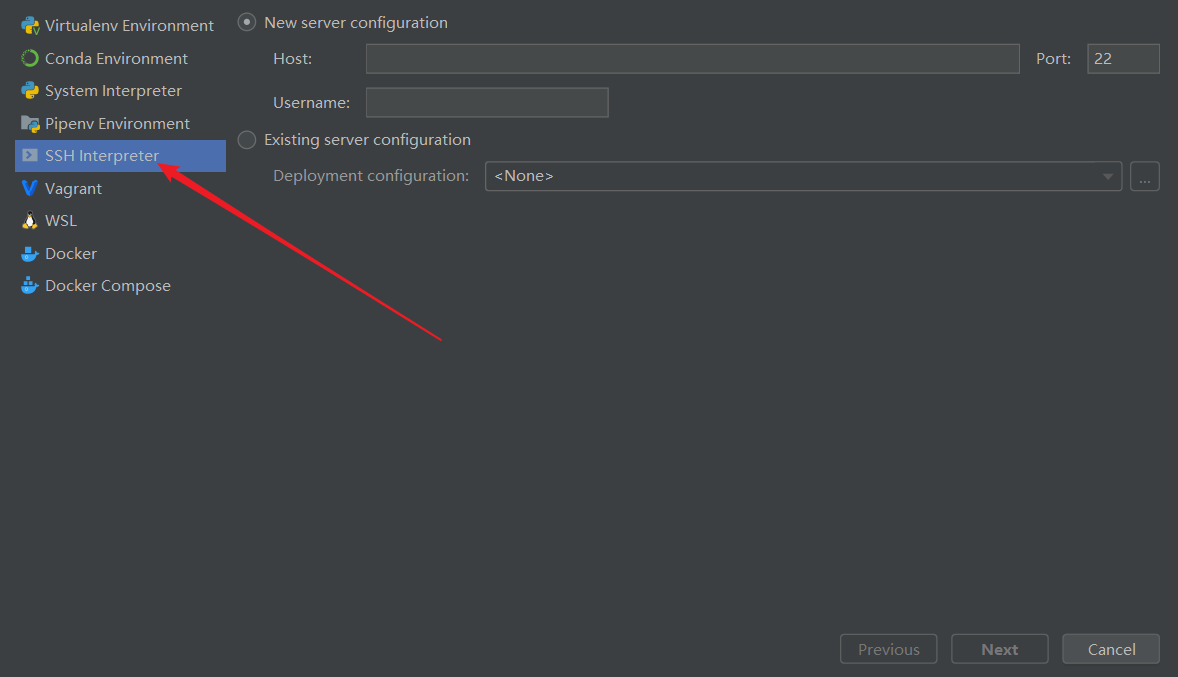This screenshot has width=1178, height=677.
Task: Click the Virtualenv Environment python icon
Action: click(x=29, y=26)
